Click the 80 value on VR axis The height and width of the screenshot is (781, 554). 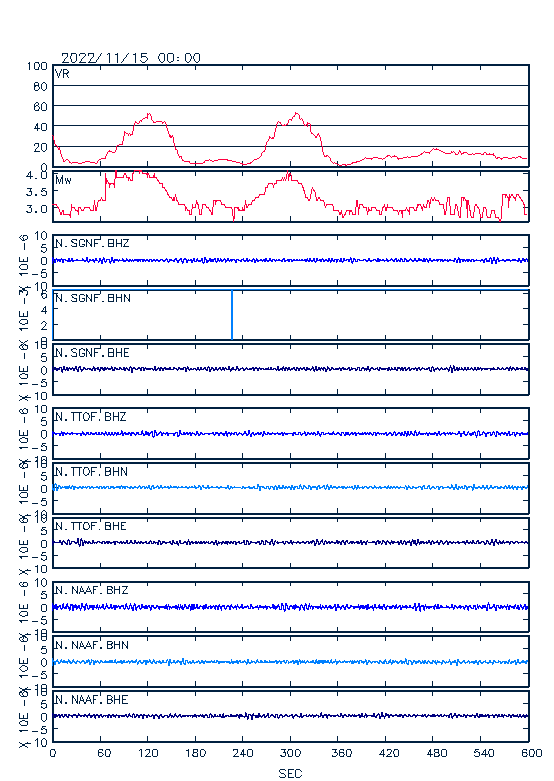[x=40, y=87]
